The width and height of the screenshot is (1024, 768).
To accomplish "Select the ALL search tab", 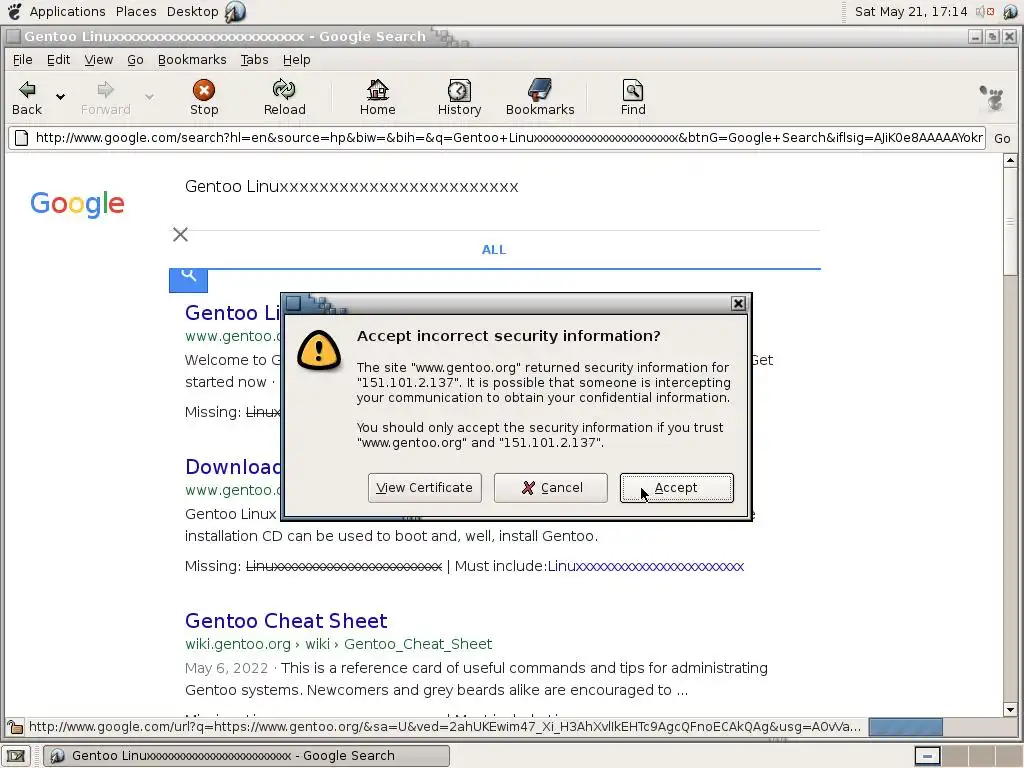I will 494,249.
